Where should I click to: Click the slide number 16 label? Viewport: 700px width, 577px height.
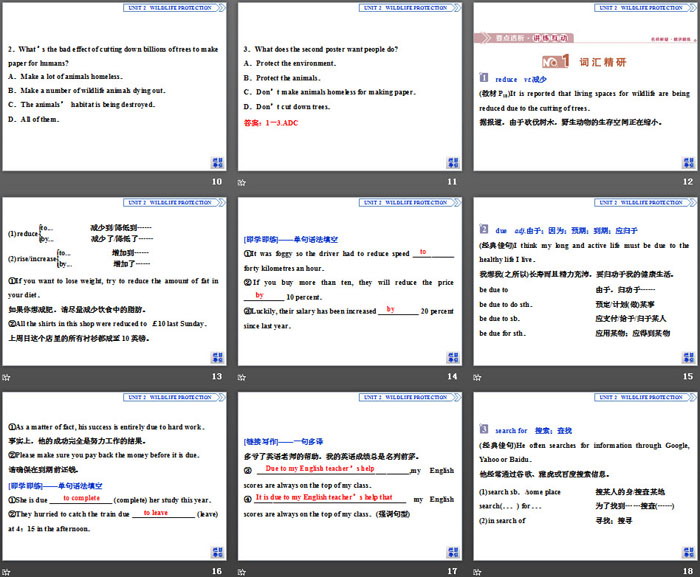pos(216,570)
